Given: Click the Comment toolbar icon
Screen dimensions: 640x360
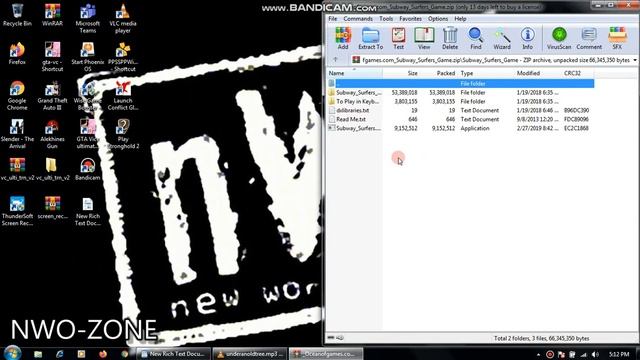Looking at the screenshot, I should point(589,38).
